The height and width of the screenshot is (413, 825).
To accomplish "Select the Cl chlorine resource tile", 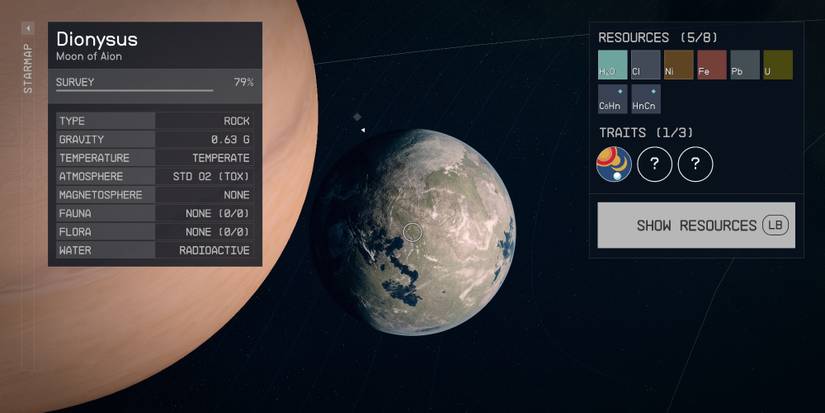I will pyautogui.click(x=645, y=65).
